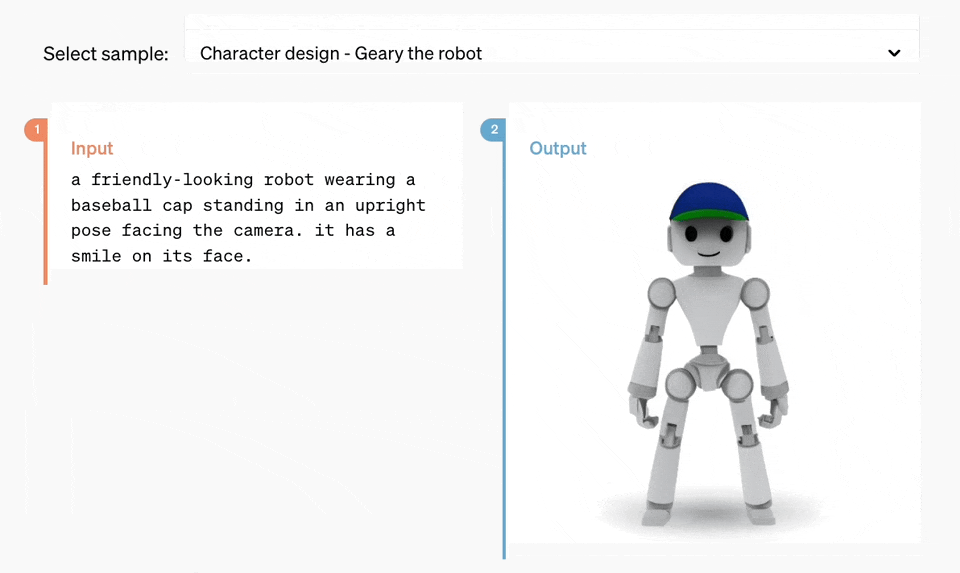This screenshot has width=960, height=573.
Task: Click the friendly-looking robot prompt text
Action: click(248, 218)
